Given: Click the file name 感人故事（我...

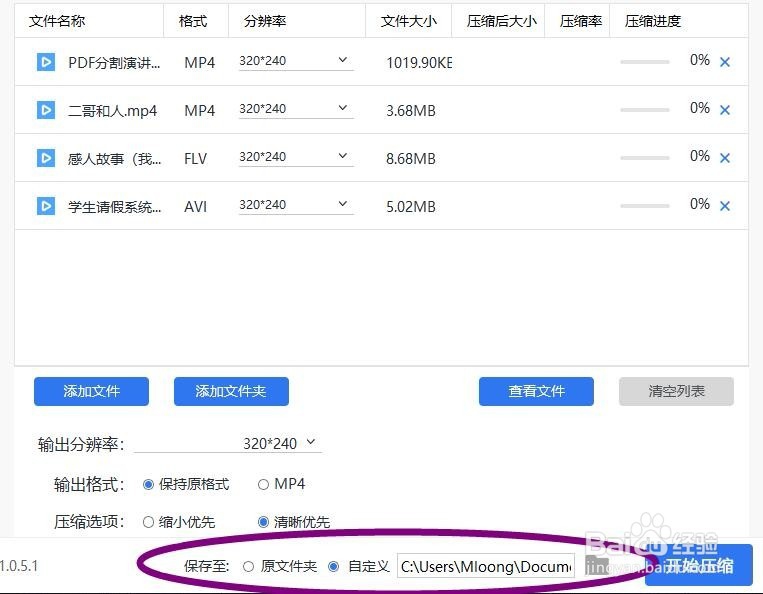Looking at the screenshot, I should [x=114, y=159].
